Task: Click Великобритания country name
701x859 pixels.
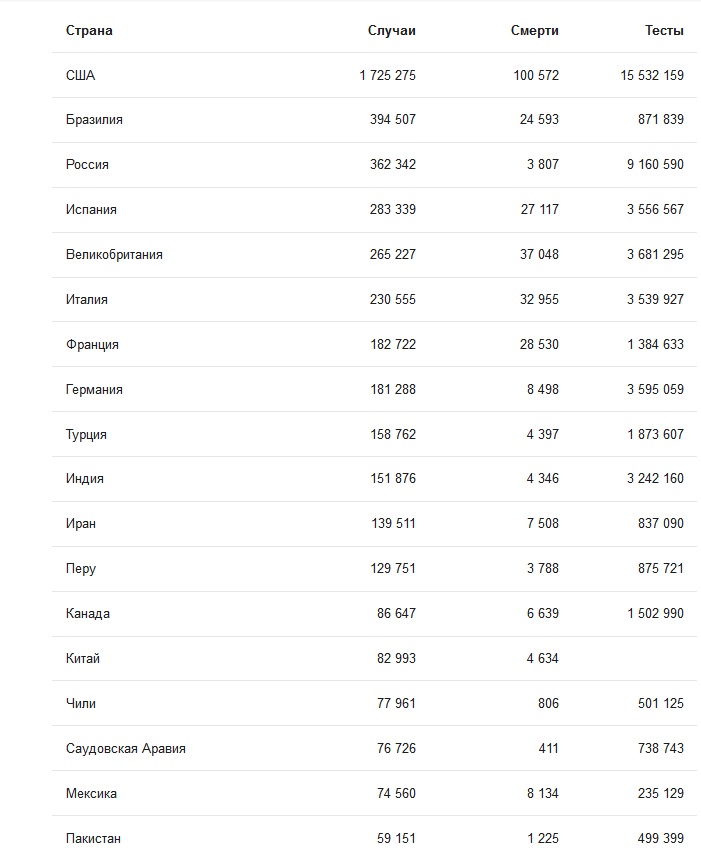Action: (x=114, y=255)
